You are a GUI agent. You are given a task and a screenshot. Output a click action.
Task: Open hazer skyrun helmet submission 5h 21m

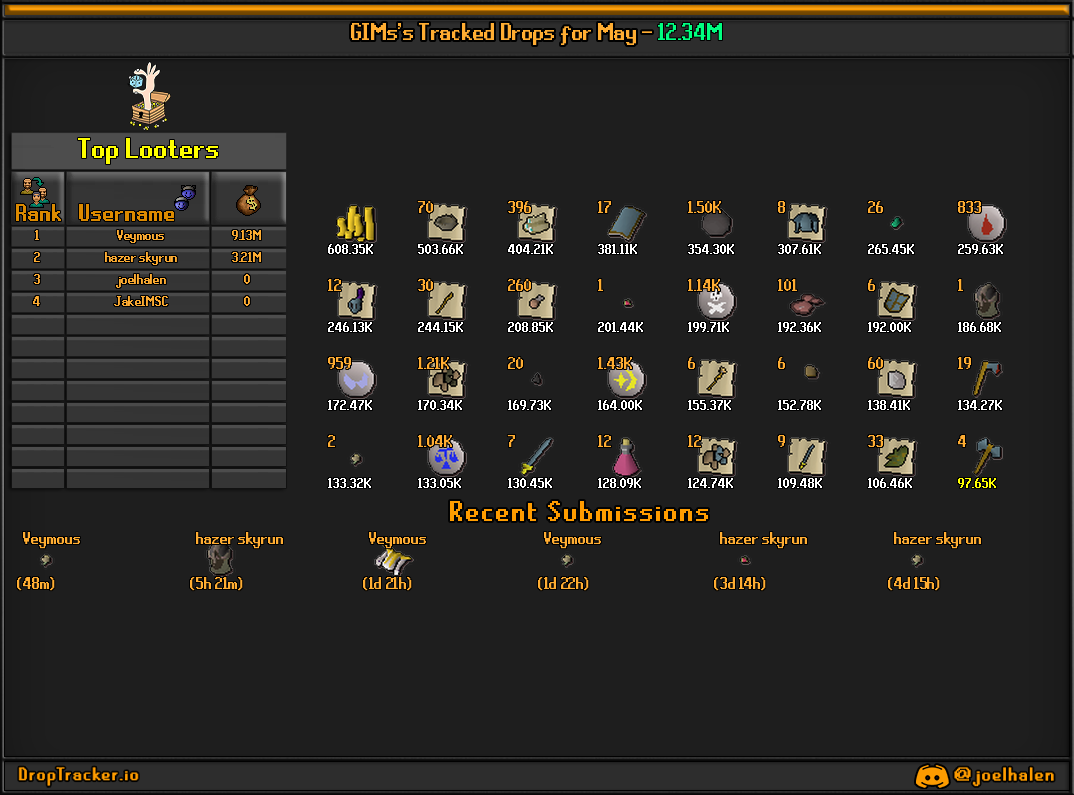pyautogui.click(x=221, y=560)
